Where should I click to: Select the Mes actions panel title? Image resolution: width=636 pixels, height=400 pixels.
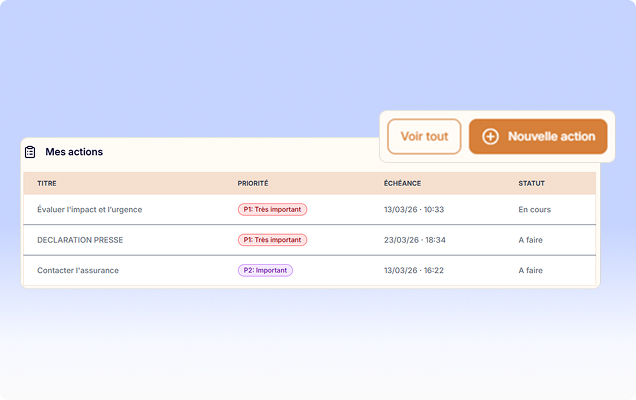coord(74,152)
